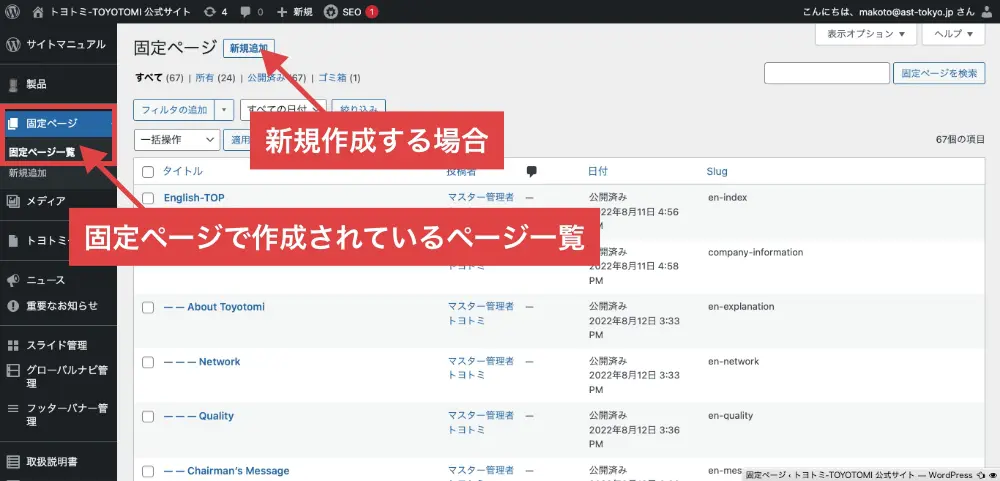
Task: Click the 固定ページ pages icon in the sidebar
Action: [x=12, y=123]
